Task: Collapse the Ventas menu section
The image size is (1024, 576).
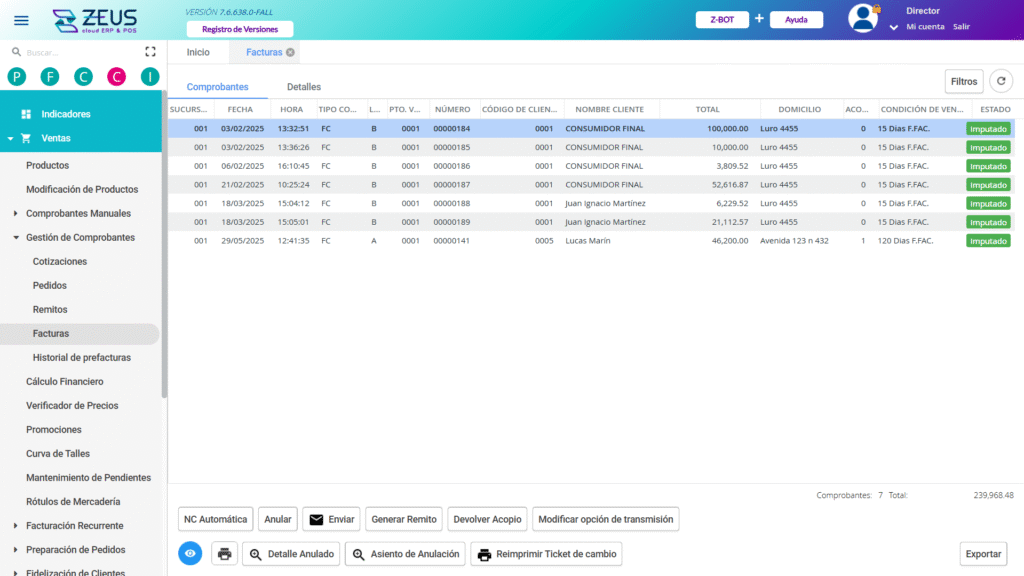Action: (x=10, y=138)
